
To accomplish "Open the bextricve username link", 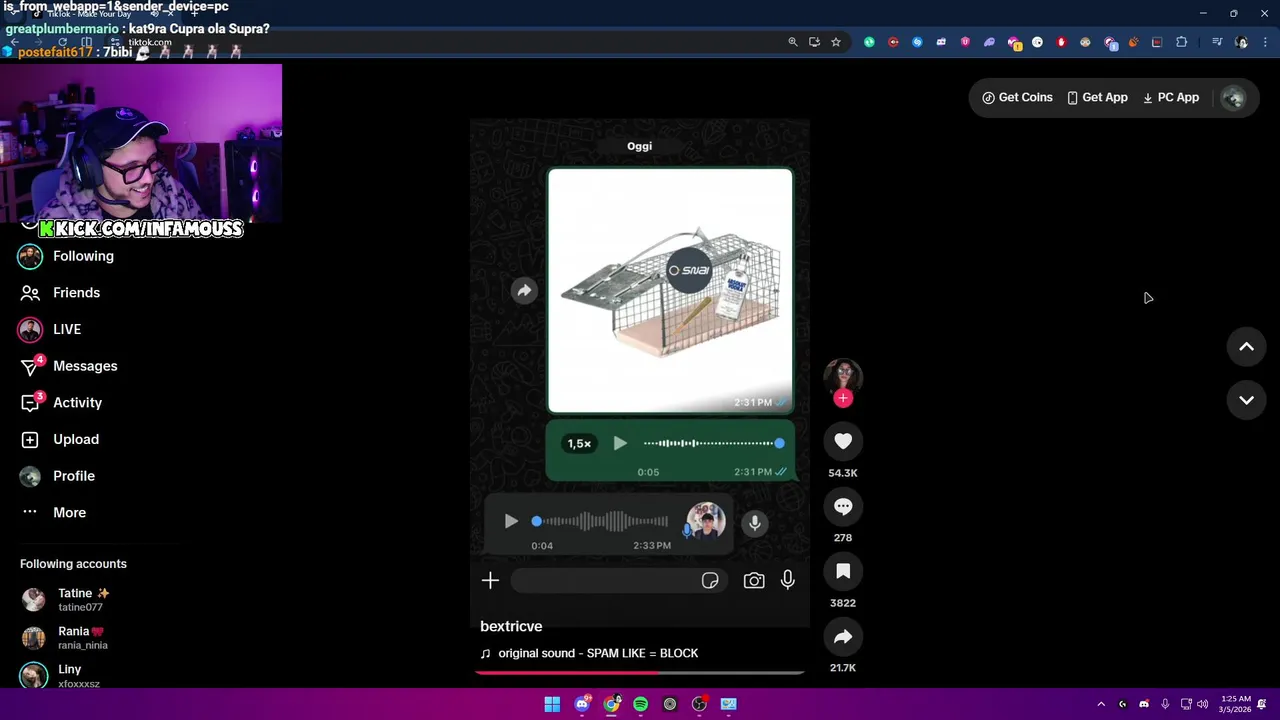I will (x=511, y=626).
